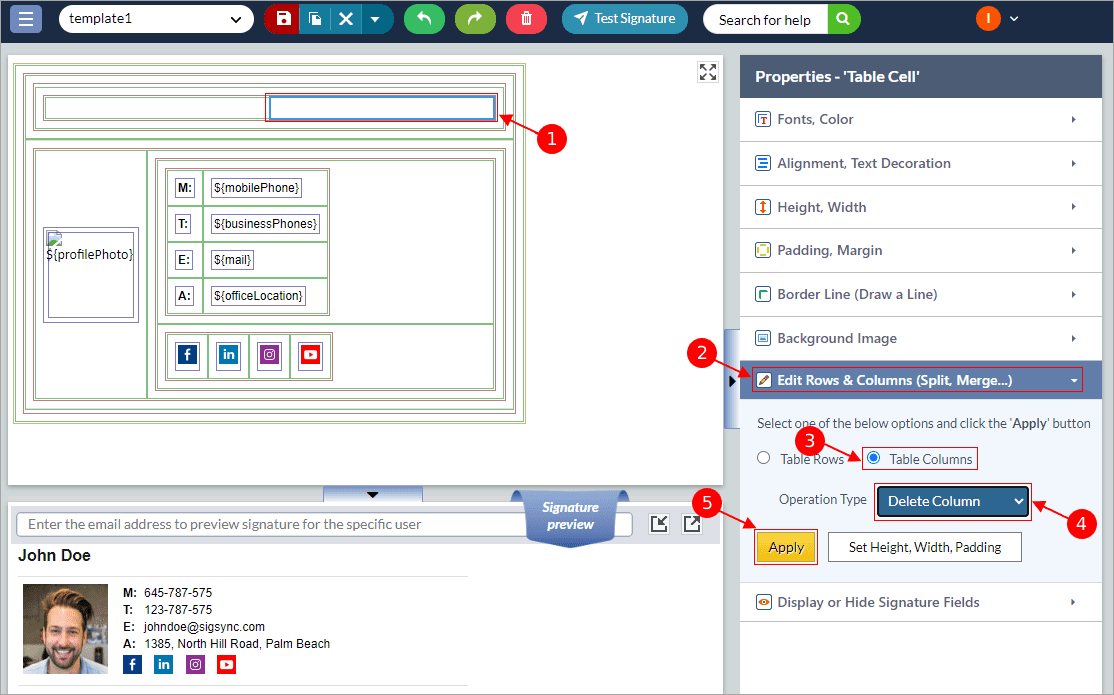
Task: Click the undo arrow button
Action: (424, 19)
